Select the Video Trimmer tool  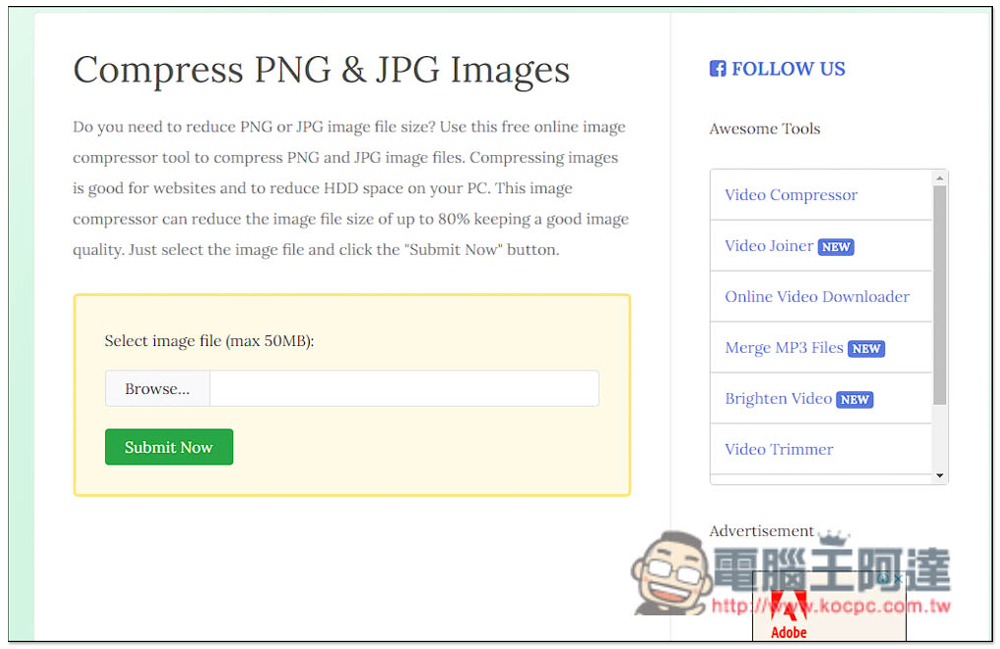(779, 450)
